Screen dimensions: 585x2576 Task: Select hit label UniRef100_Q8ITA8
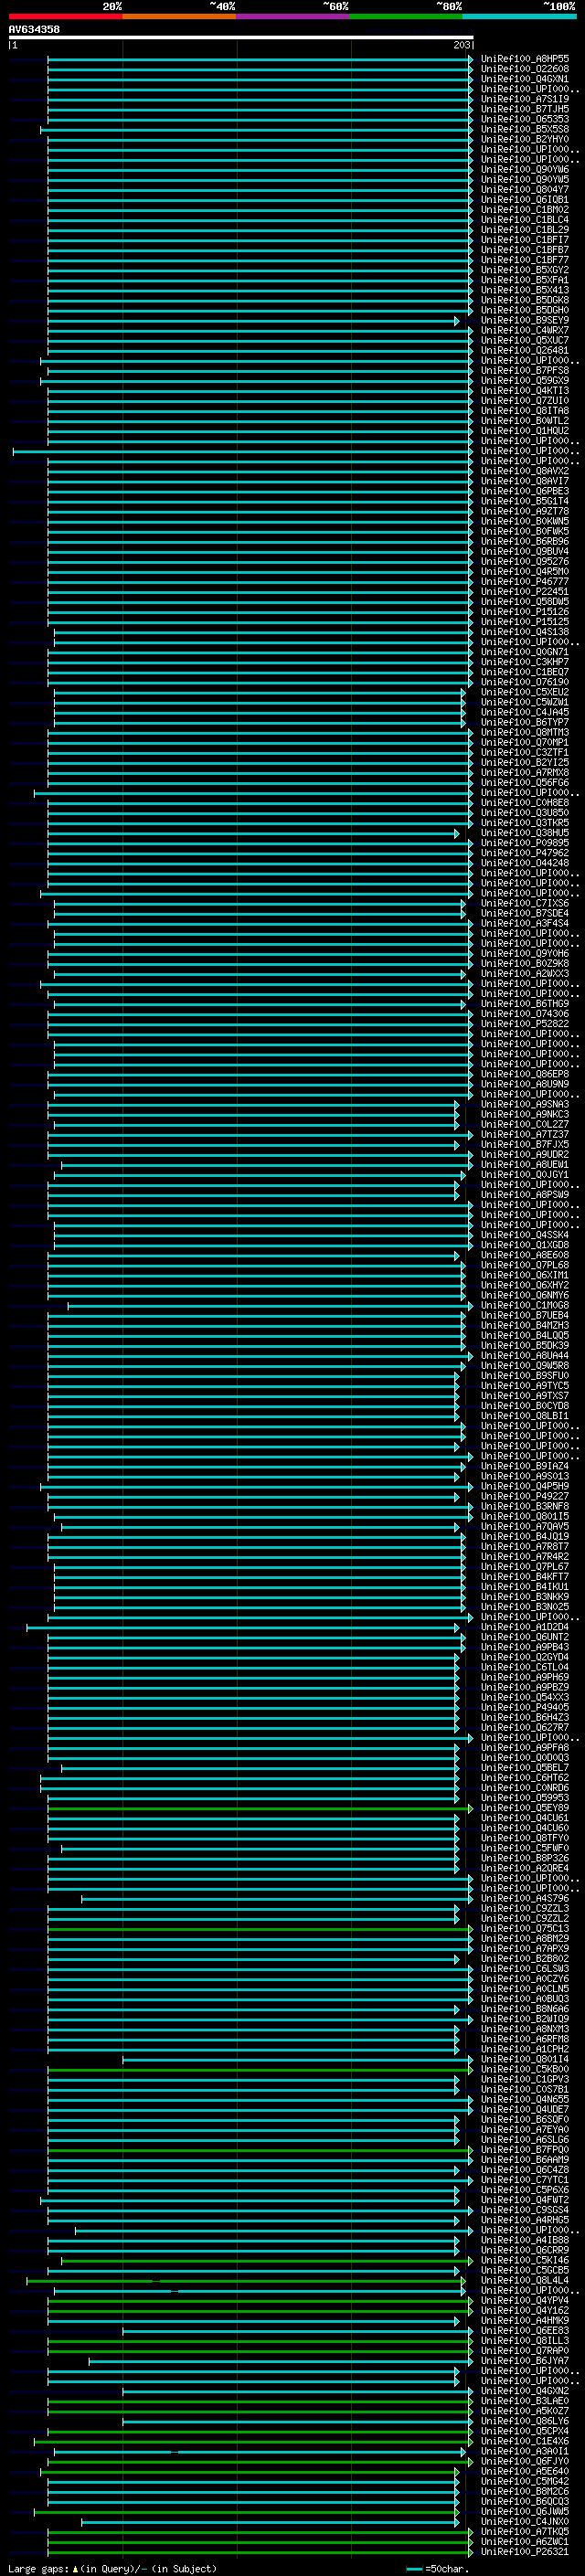525,411
